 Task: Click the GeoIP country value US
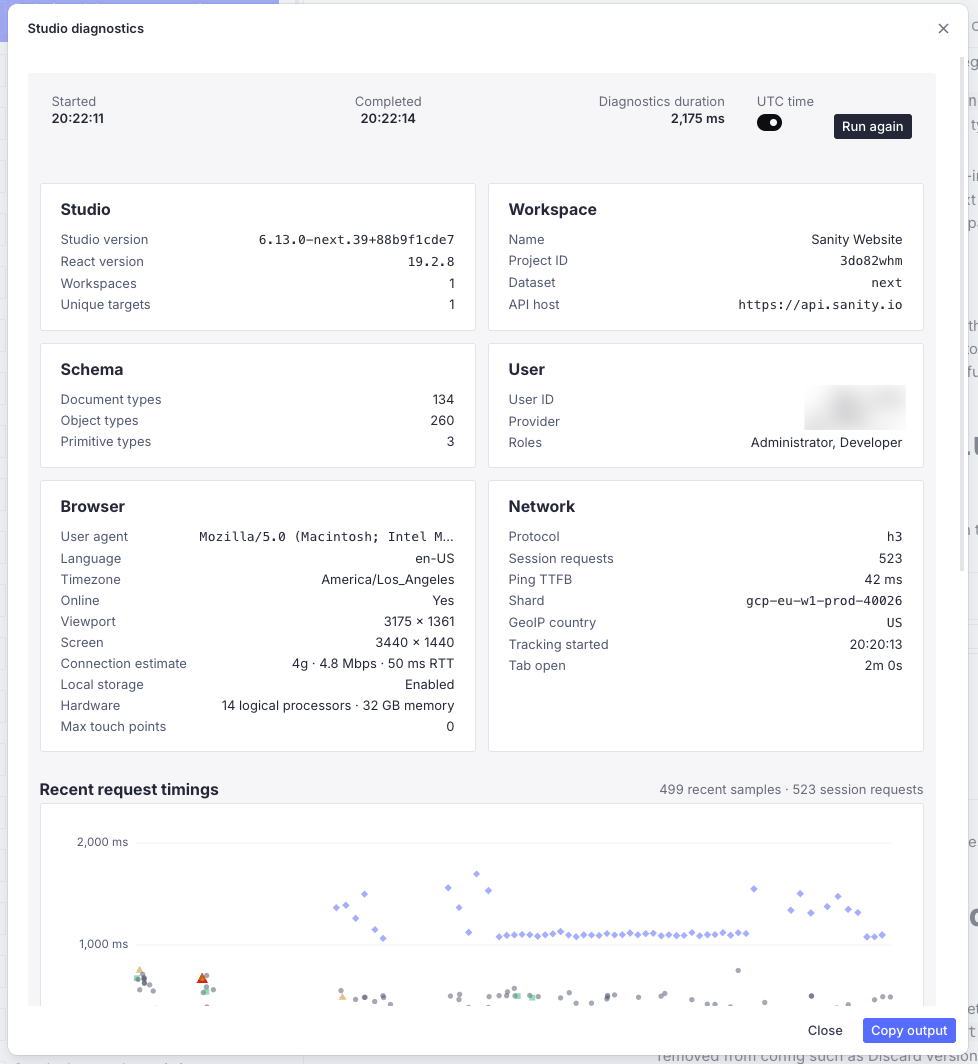click(x=895, y=623)
